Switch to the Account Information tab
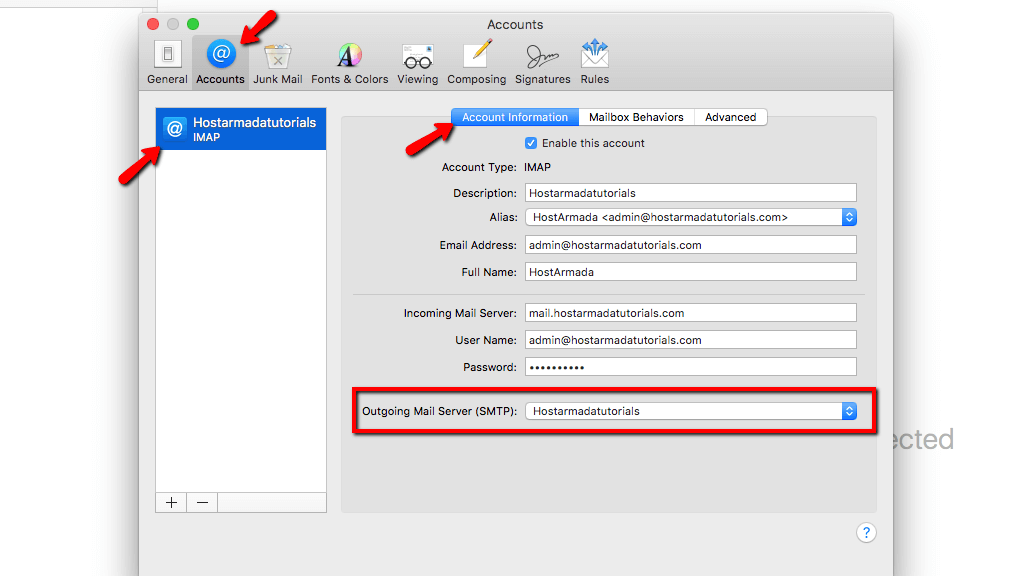 coord(515,117)
